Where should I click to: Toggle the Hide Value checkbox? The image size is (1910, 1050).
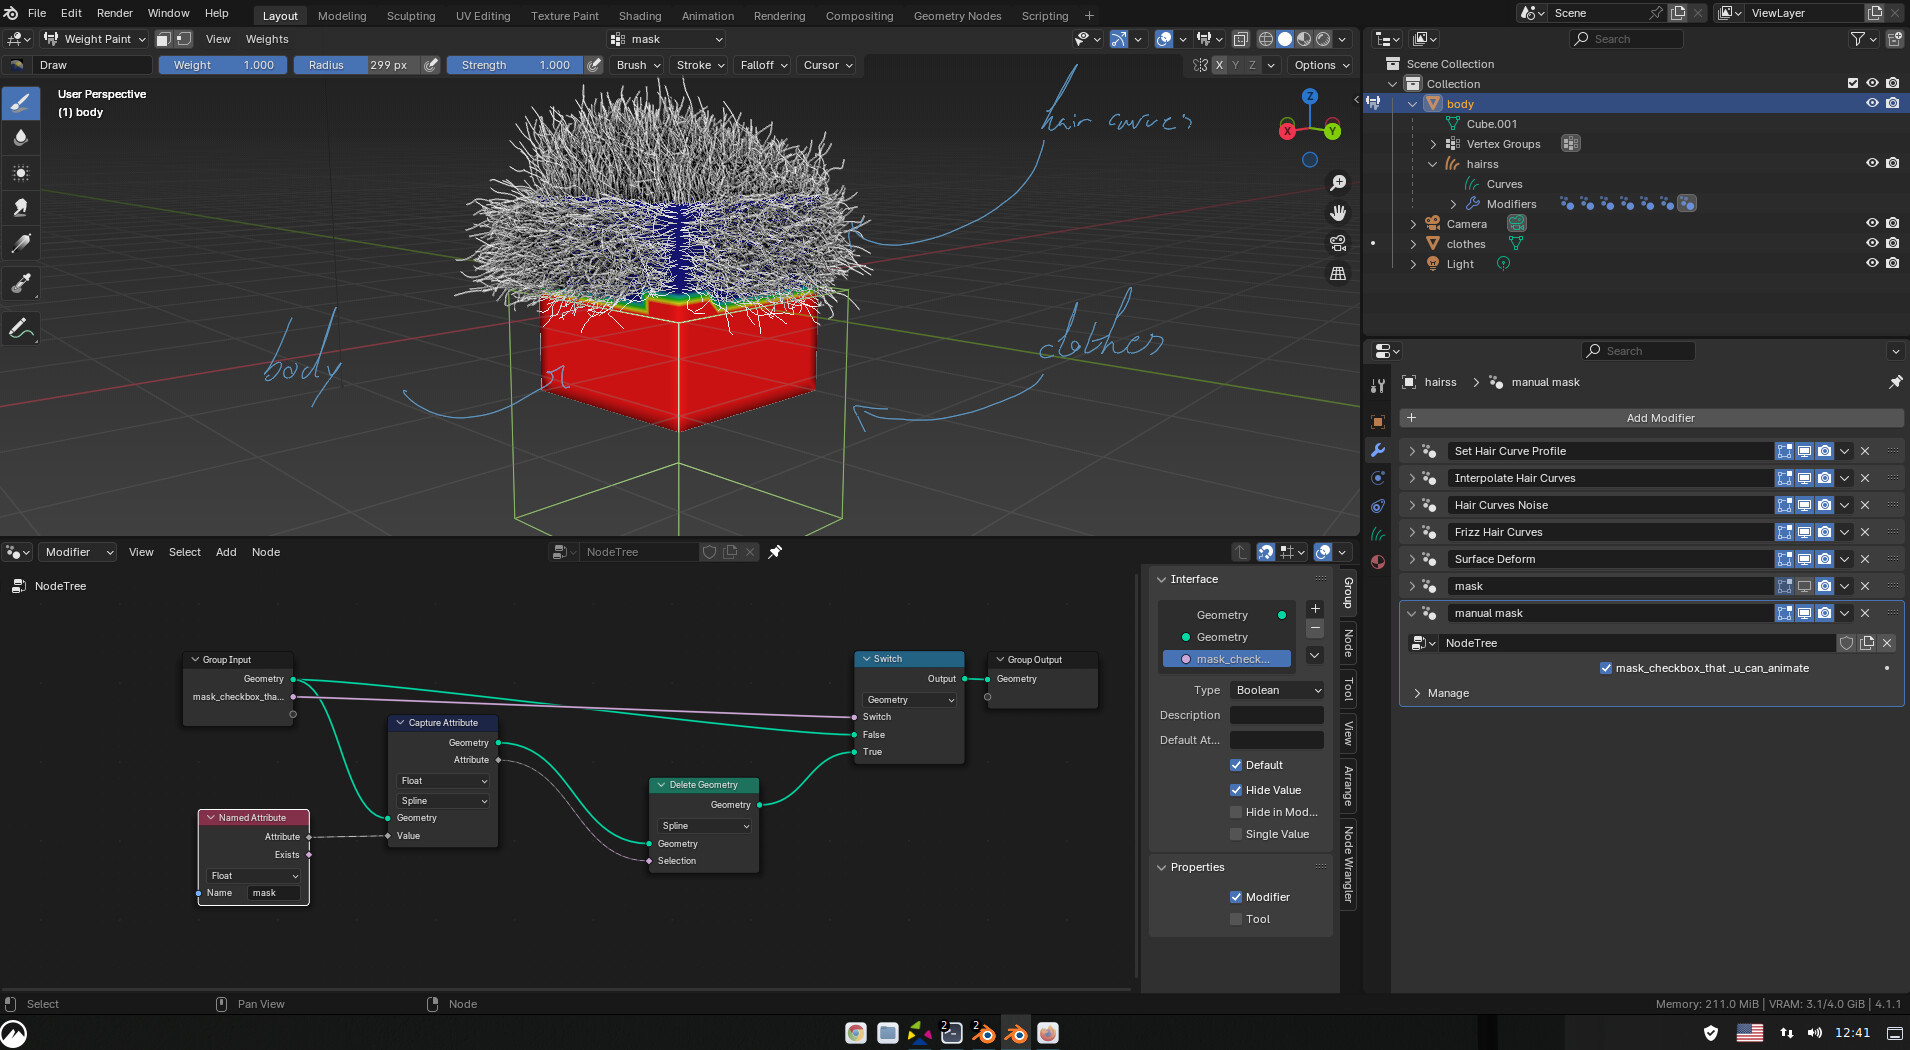[x=1236, y=790]
